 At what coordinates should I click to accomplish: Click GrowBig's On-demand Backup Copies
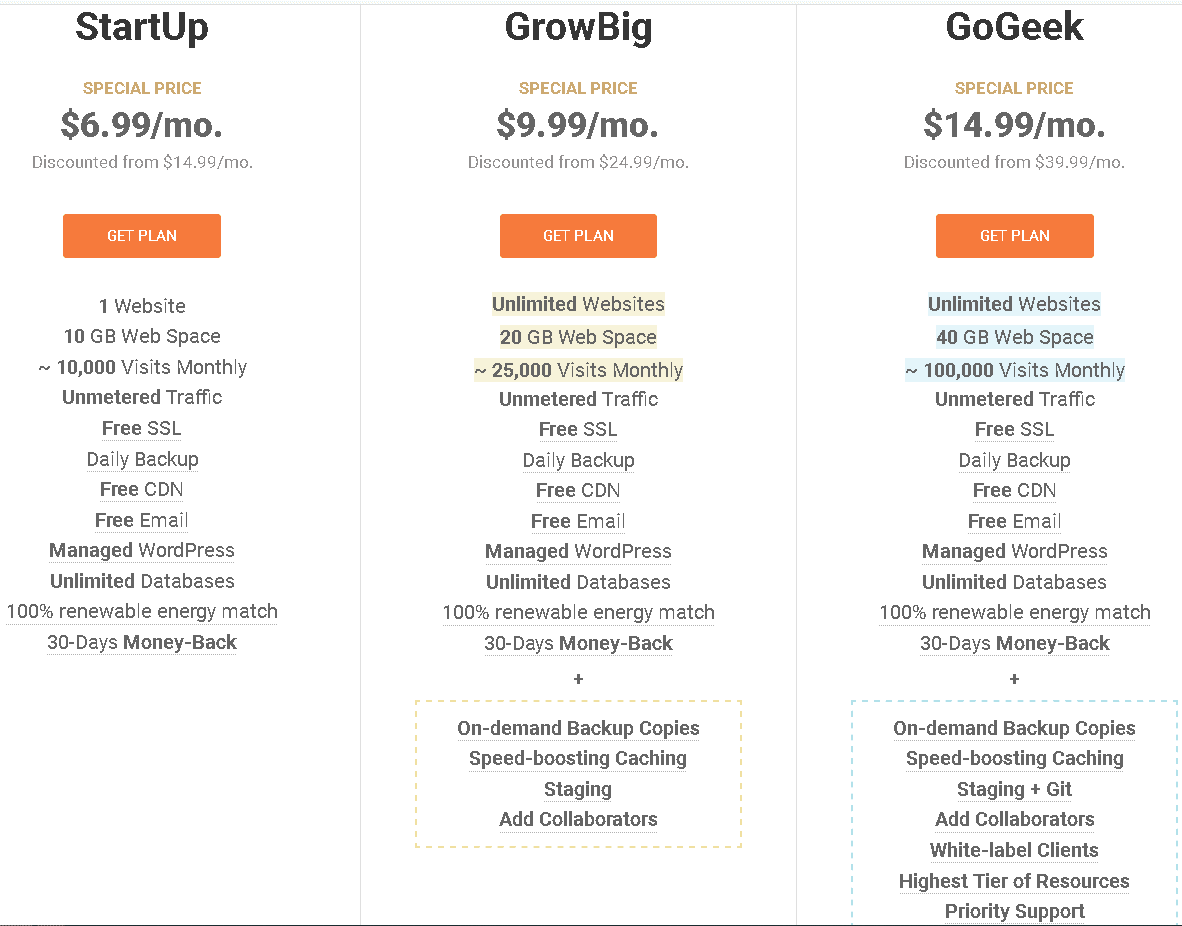pos(578,728)
